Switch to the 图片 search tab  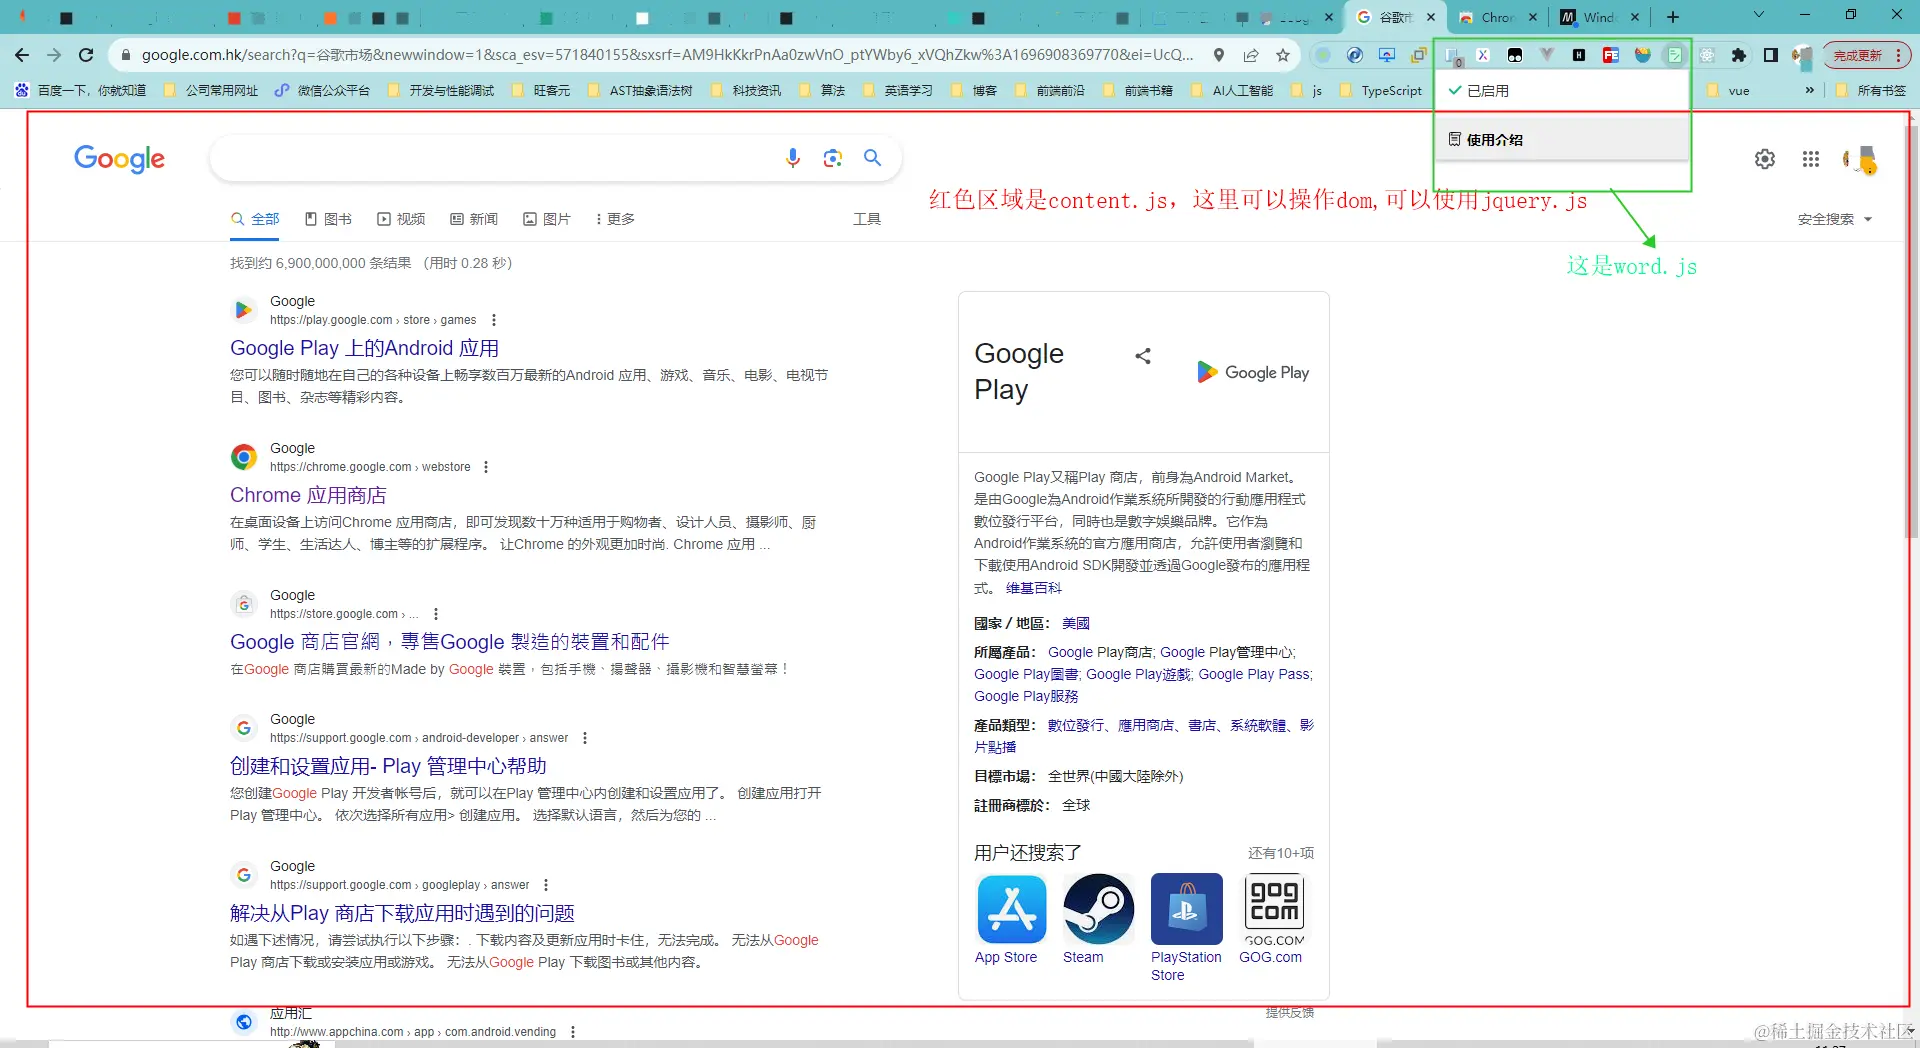tap(556, 218)
